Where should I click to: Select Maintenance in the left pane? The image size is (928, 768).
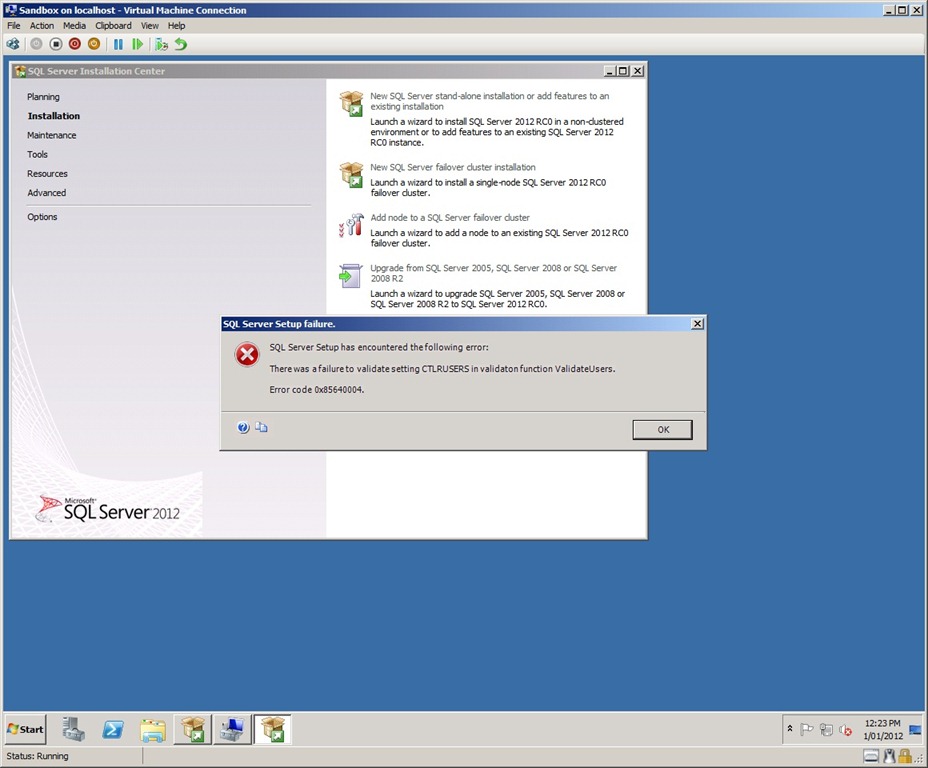coord(52,135)
